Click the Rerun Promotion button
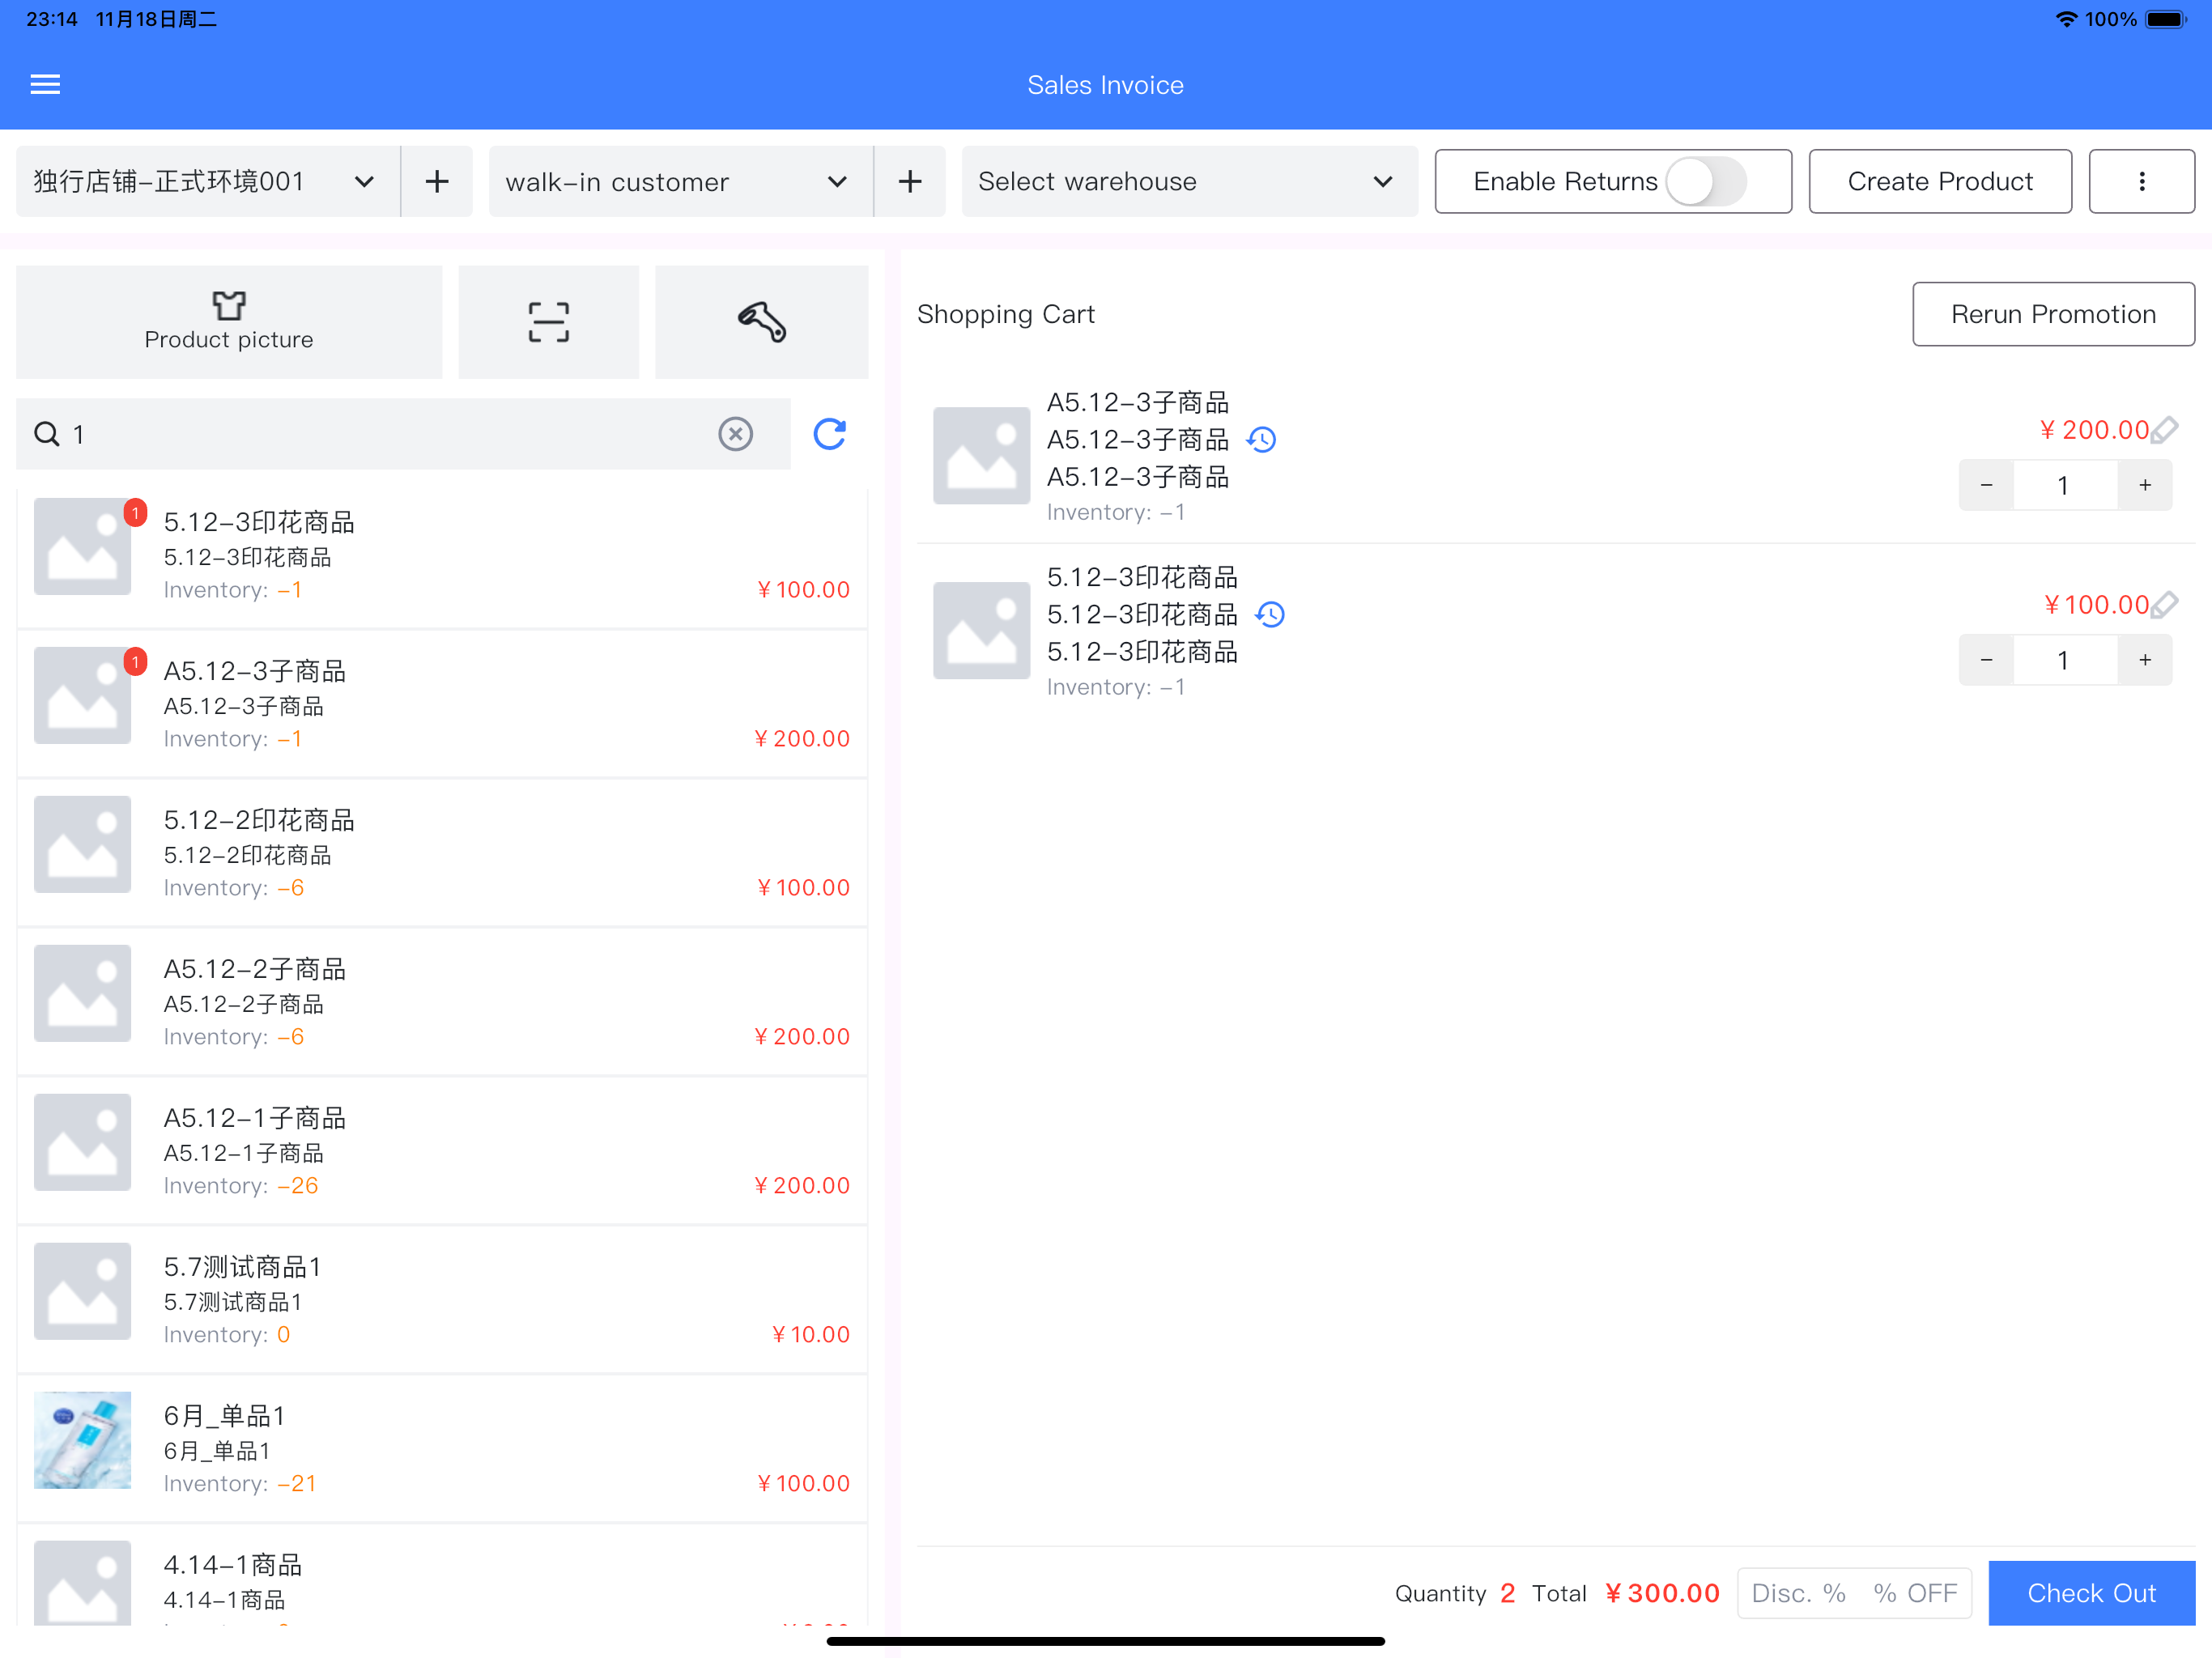 (x=2054, y=314)
